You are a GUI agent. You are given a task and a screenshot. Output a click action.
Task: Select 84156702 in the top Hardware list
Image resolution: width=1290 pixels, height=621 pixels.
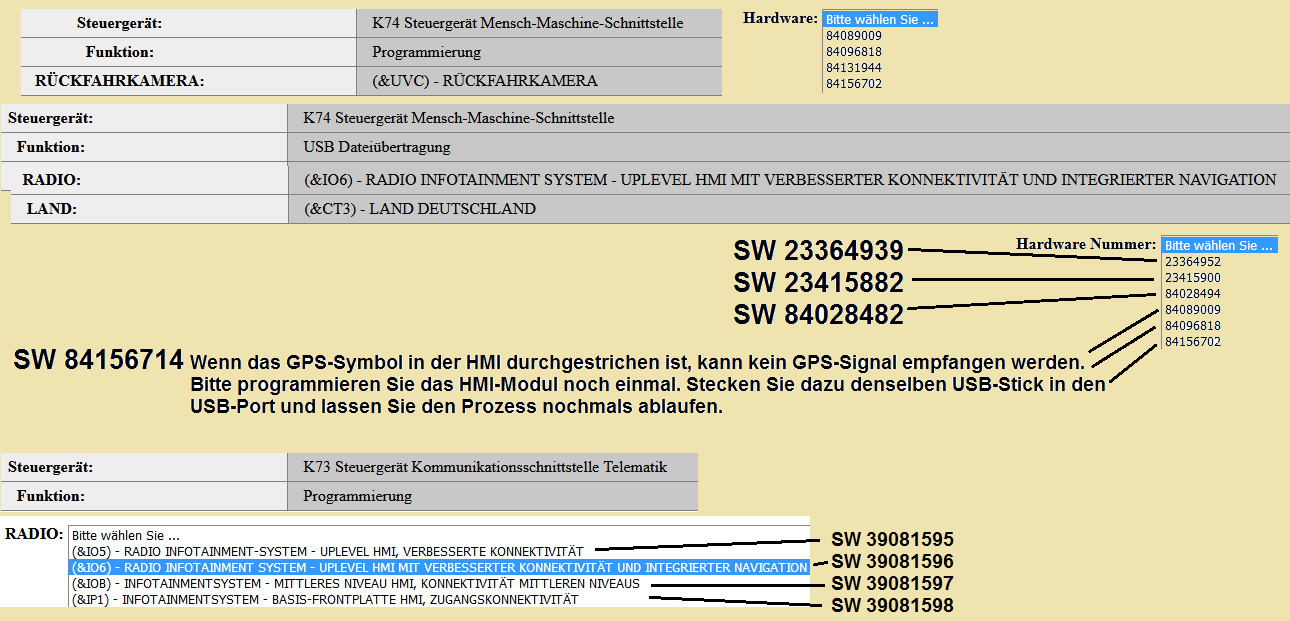[853, 84]
